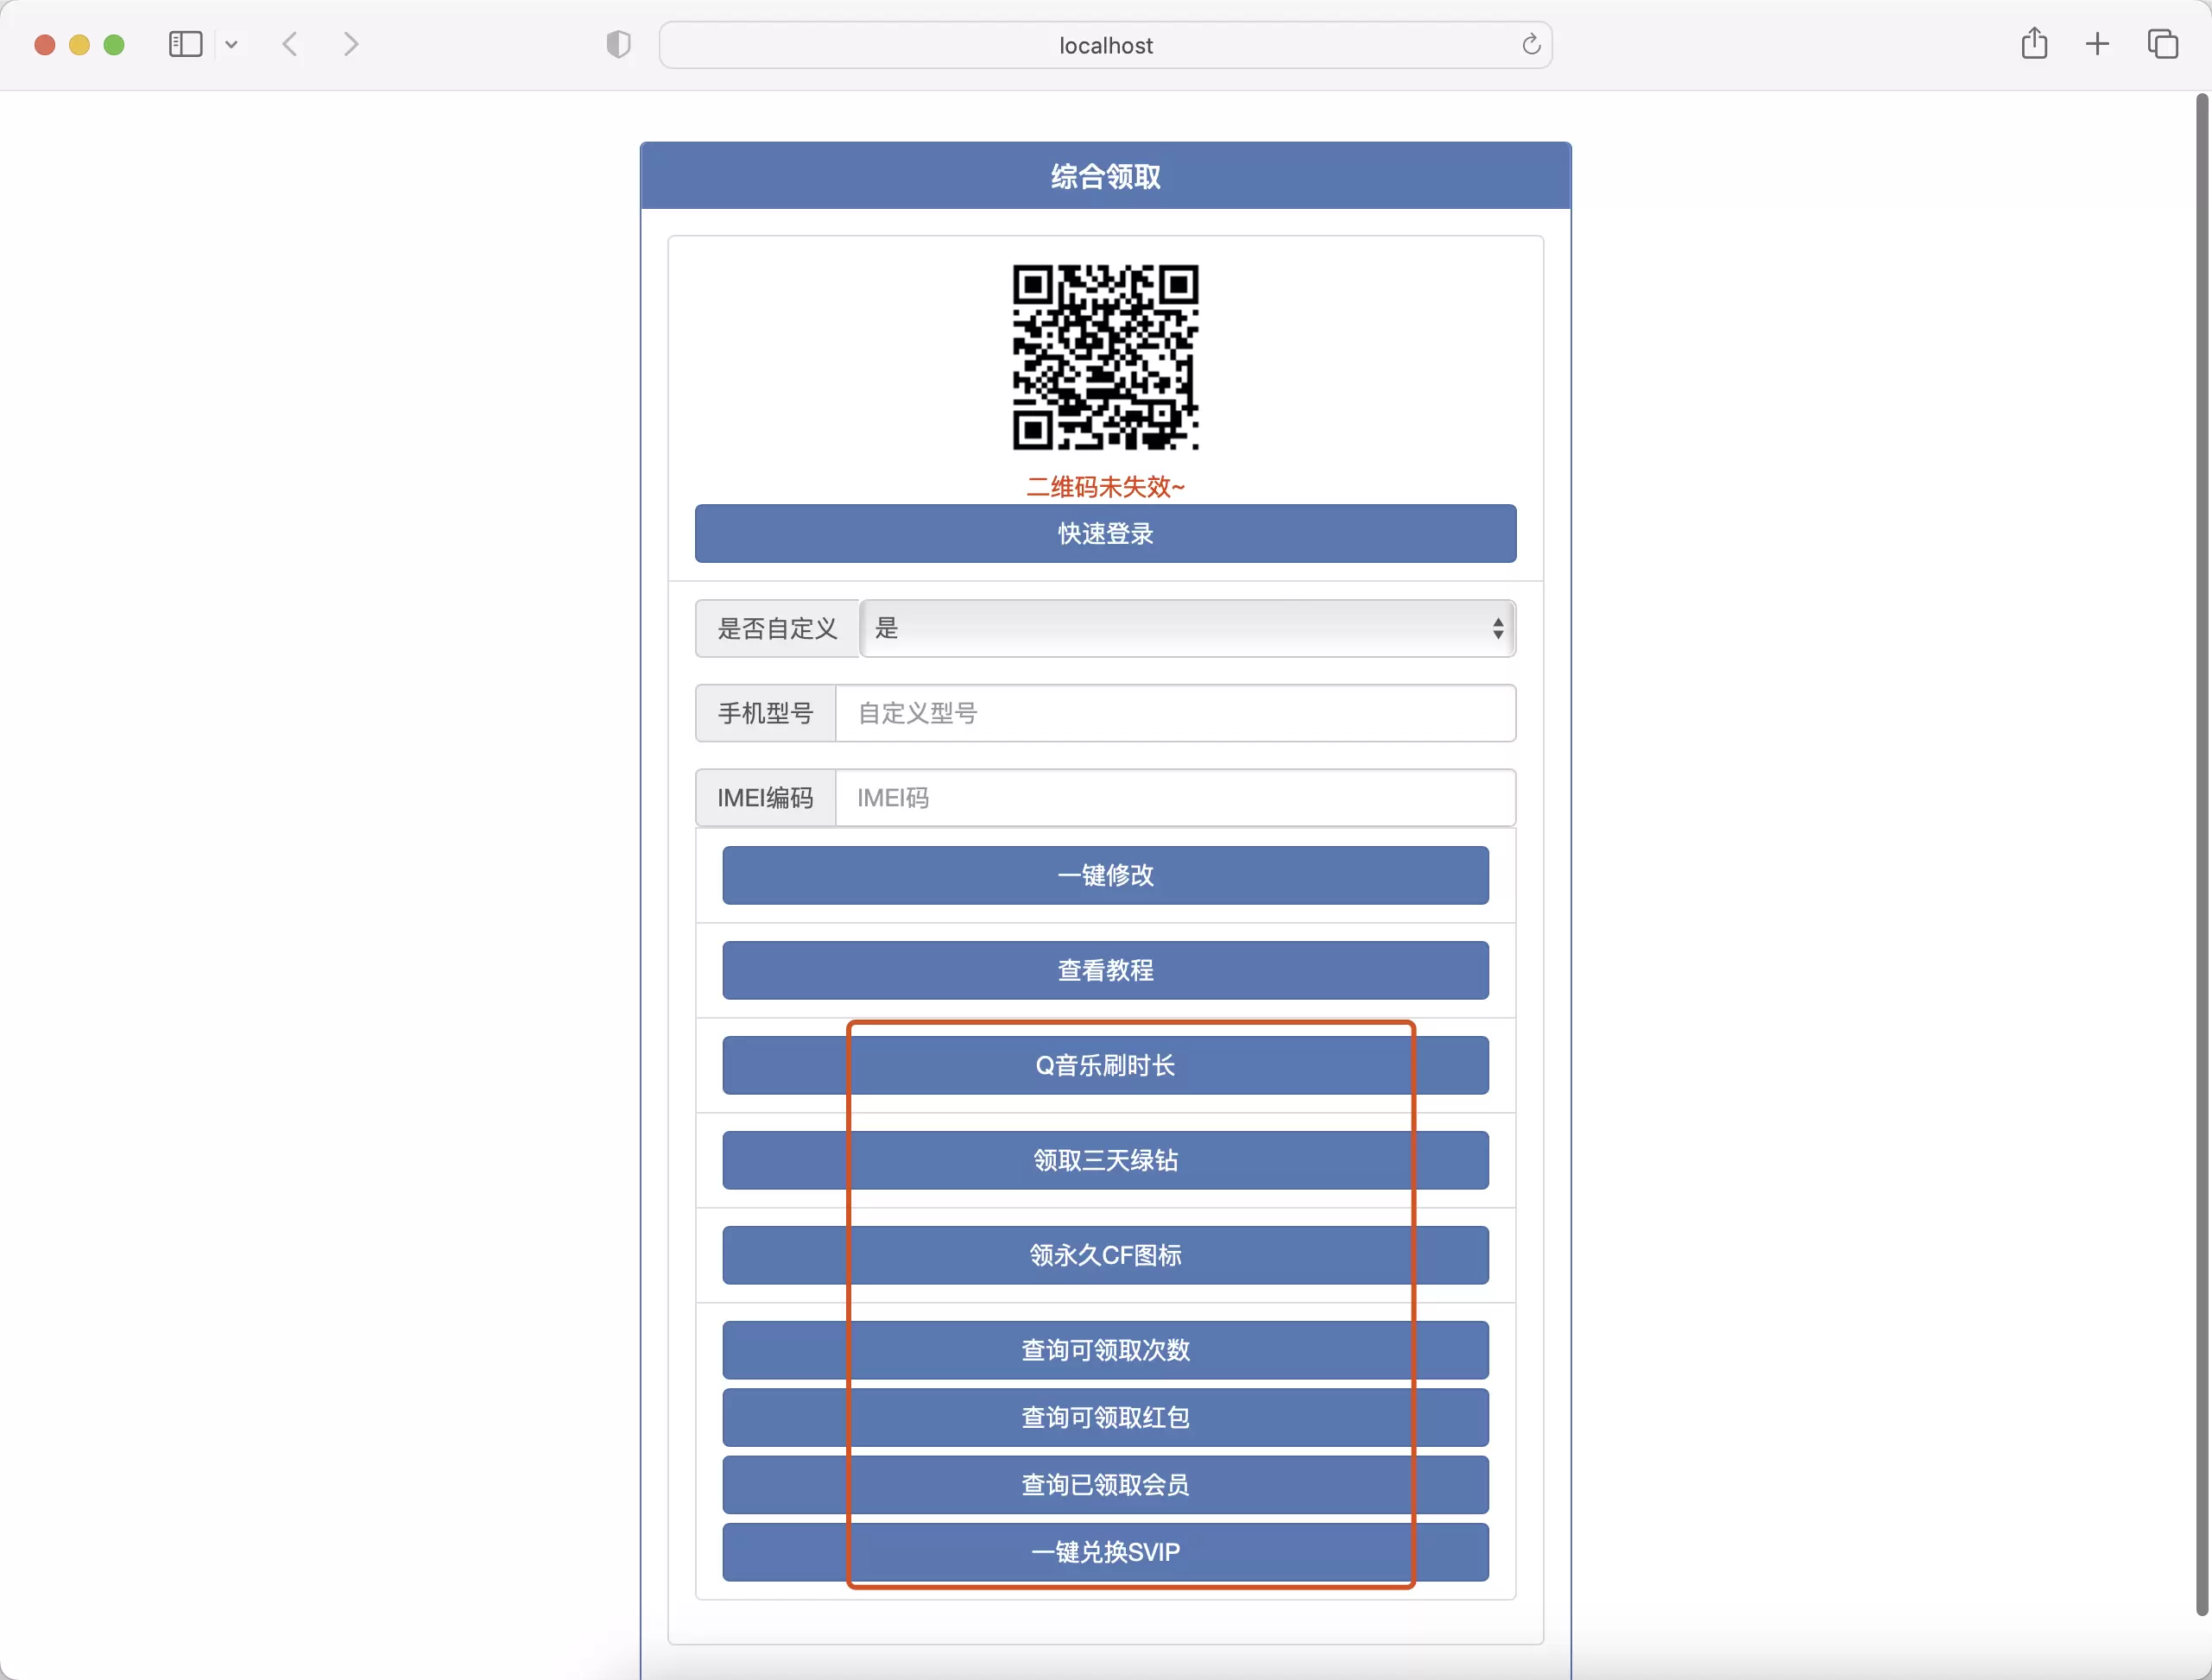Go back with the browser arrow
The height and width of the screenshot is (1680, 2212).
290,44
